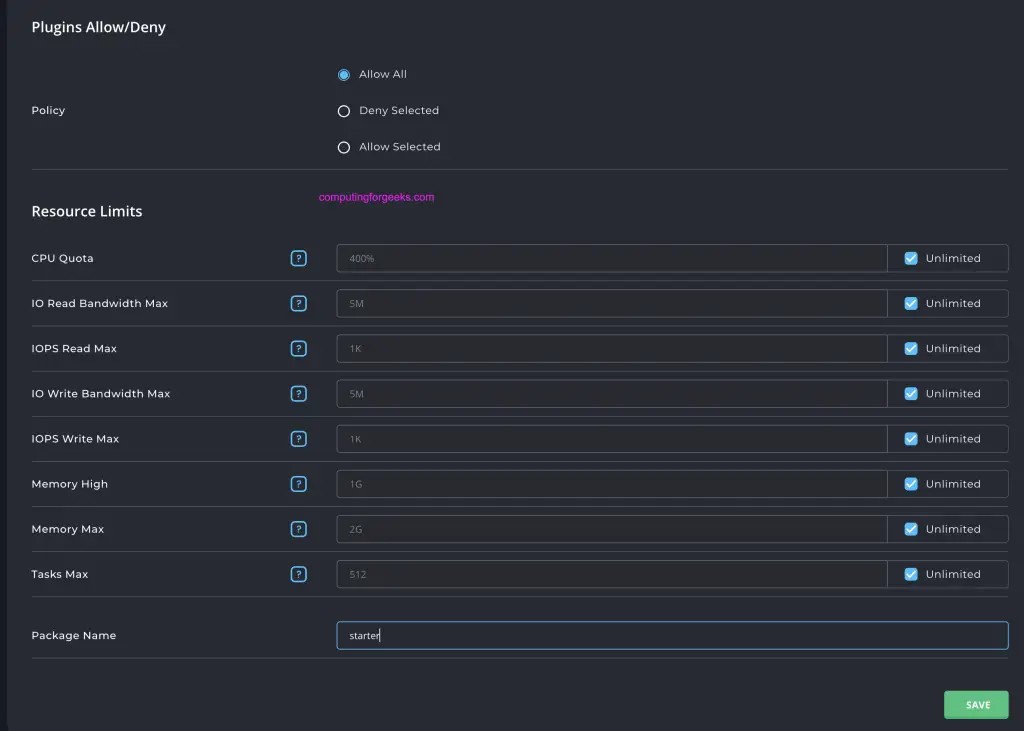Click the green SAVE button
1024x731 pixels.
976,704
